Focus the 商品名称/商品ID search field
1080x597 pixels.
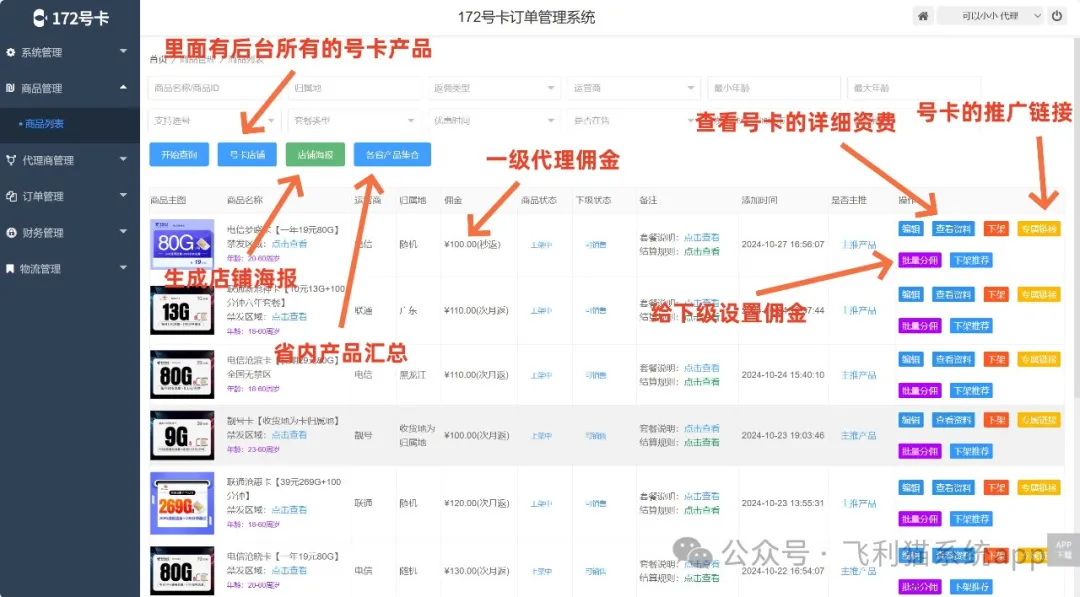click(x=214, y=88)
